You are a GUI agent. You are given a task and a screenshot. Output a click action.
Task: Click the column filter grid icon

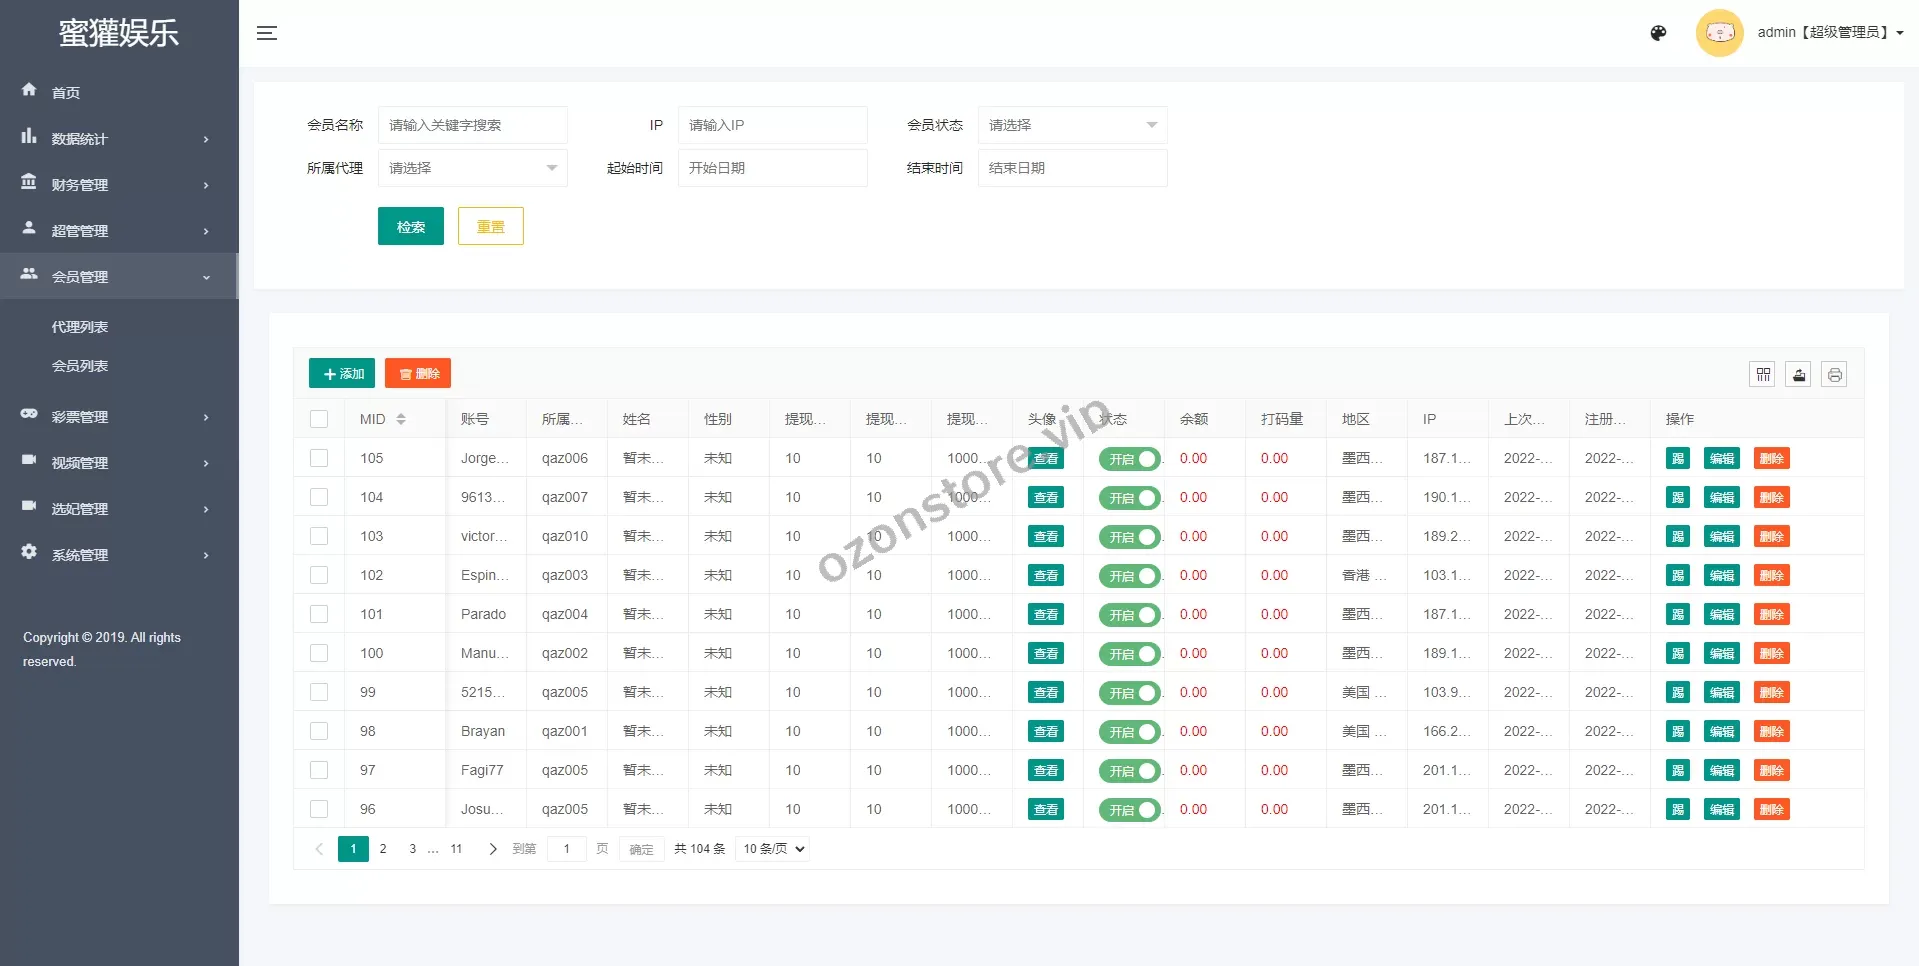[1763, 374]
